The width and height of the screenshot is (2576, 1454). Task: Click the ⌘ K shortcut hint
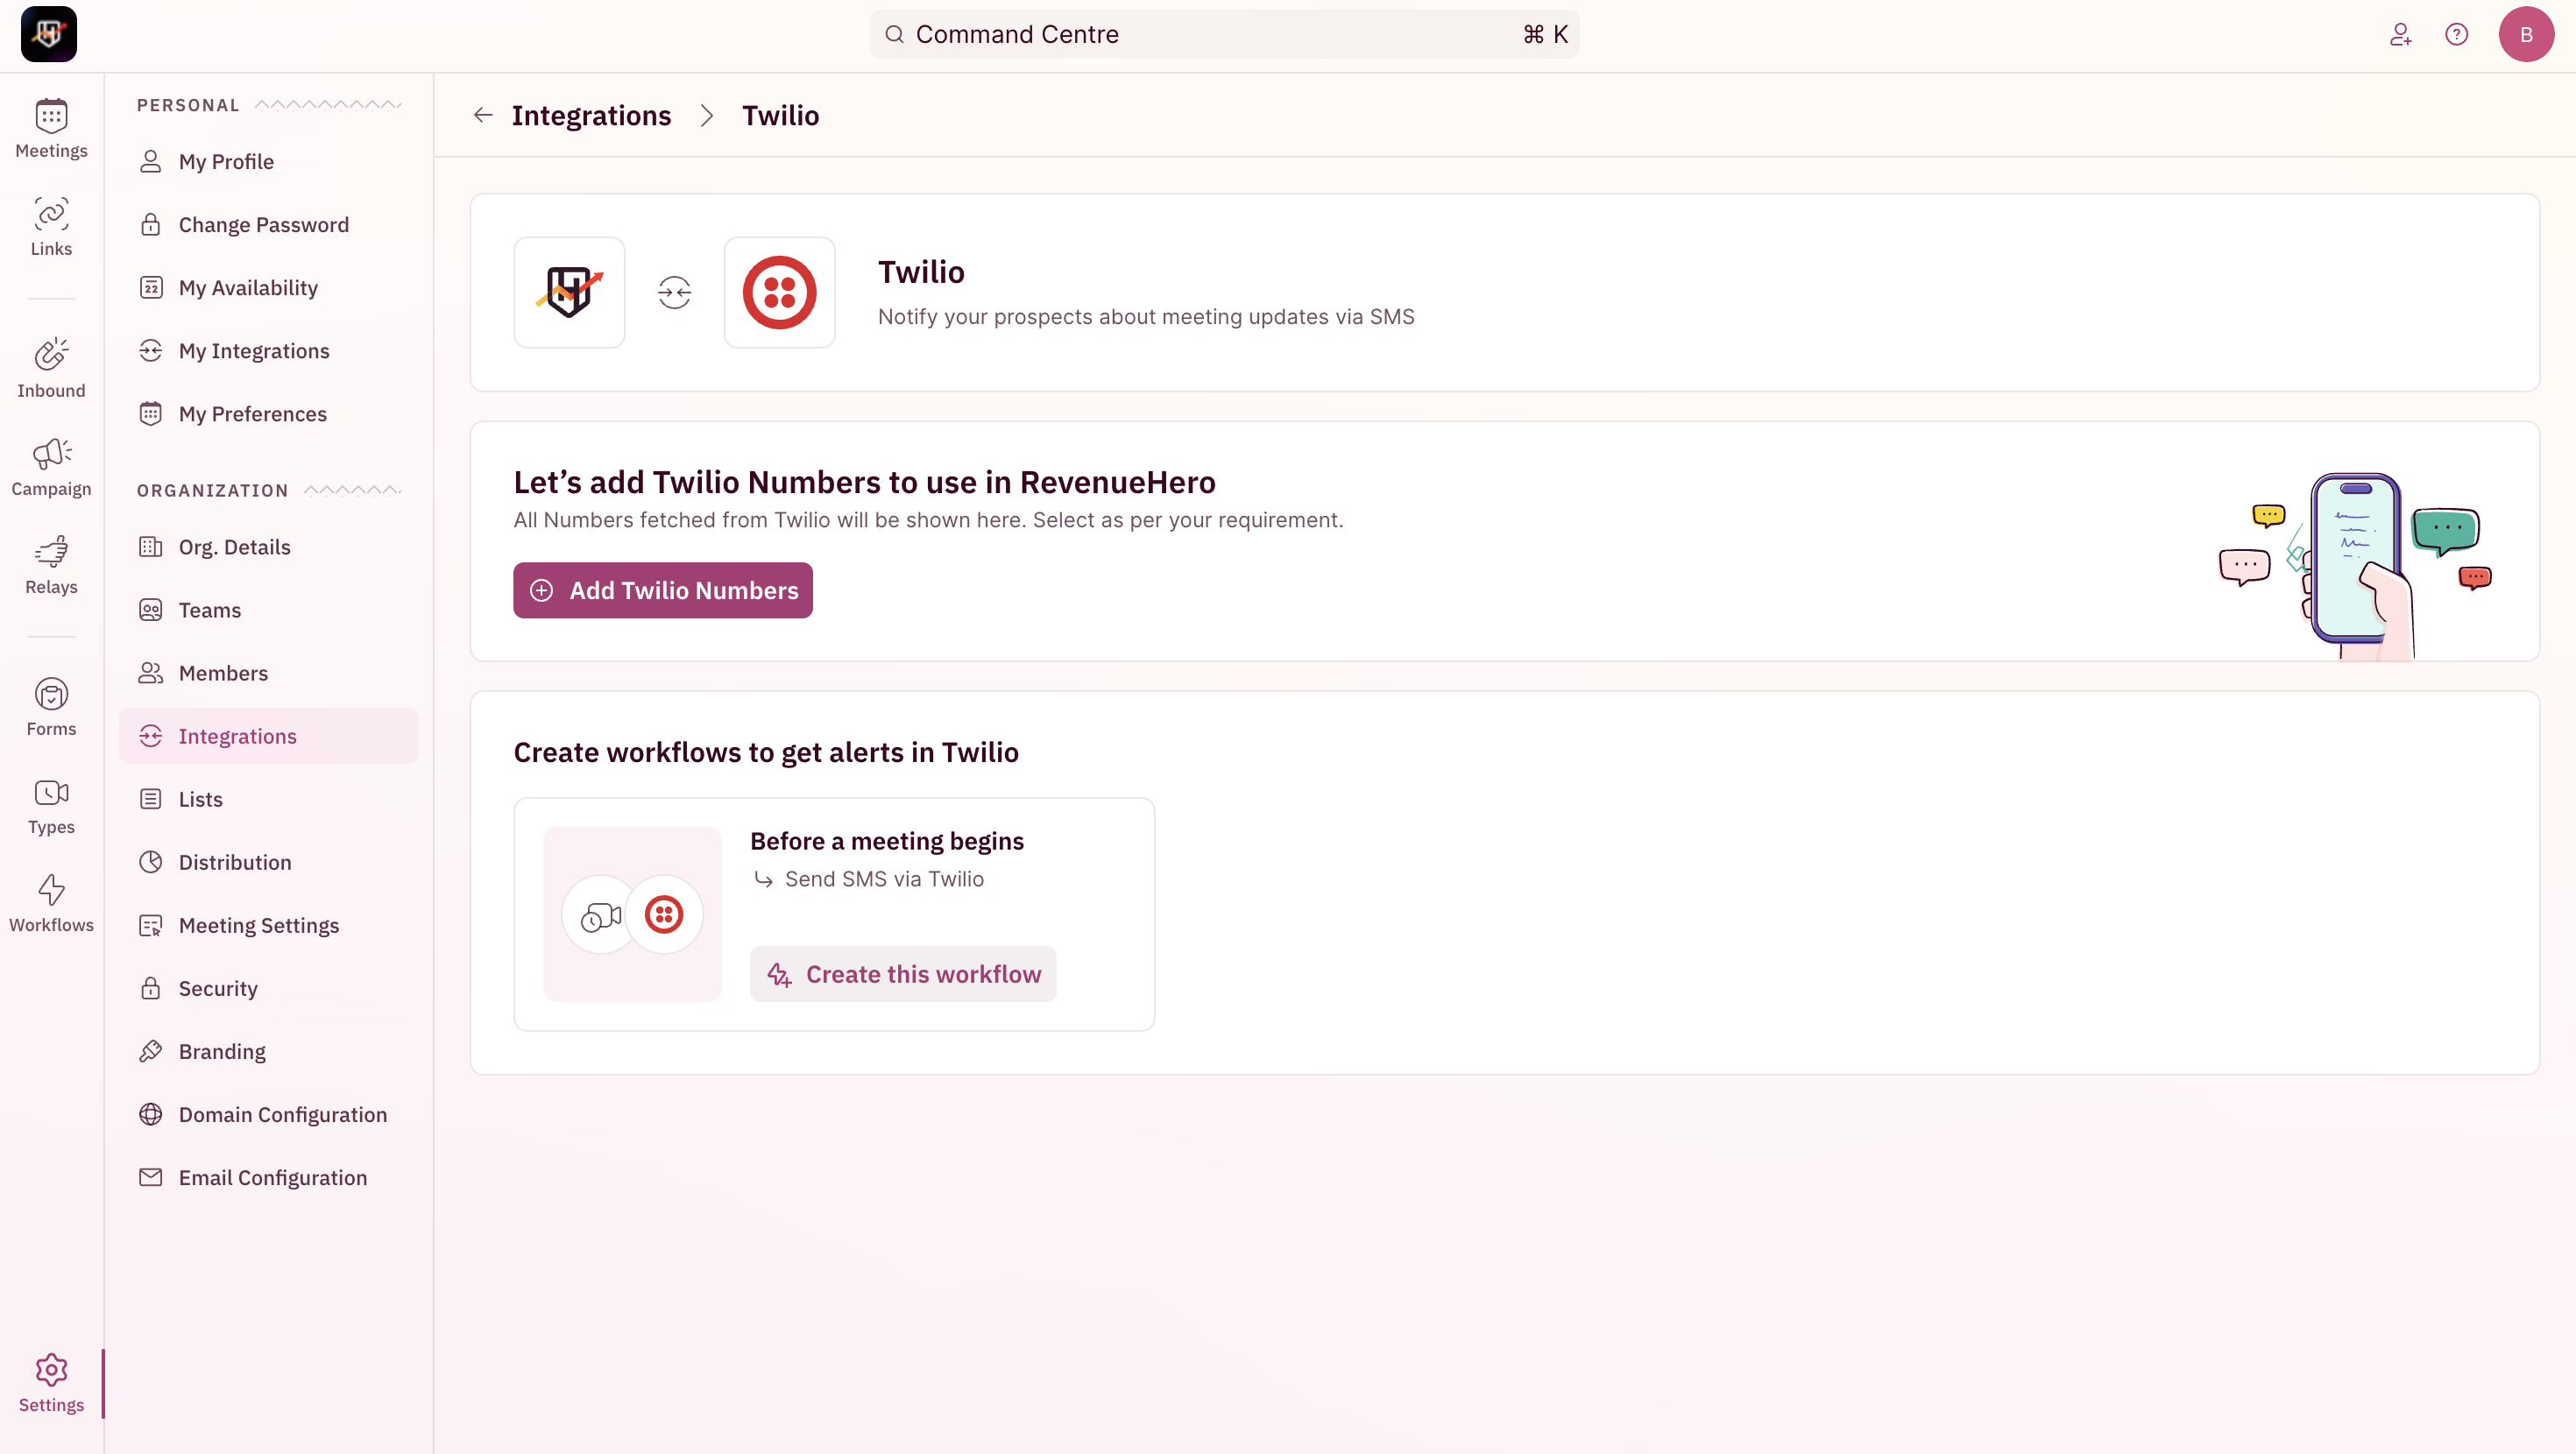click(1545, 34)
